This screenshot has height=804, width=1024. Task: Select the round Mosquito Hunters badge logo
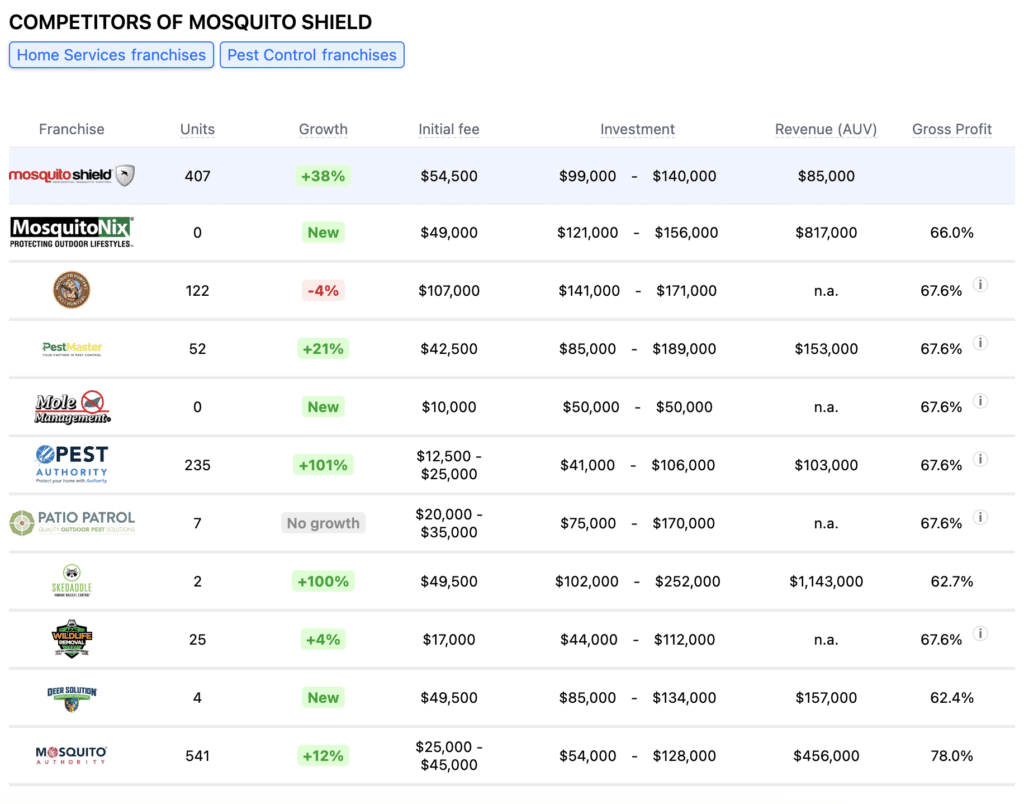71,290
